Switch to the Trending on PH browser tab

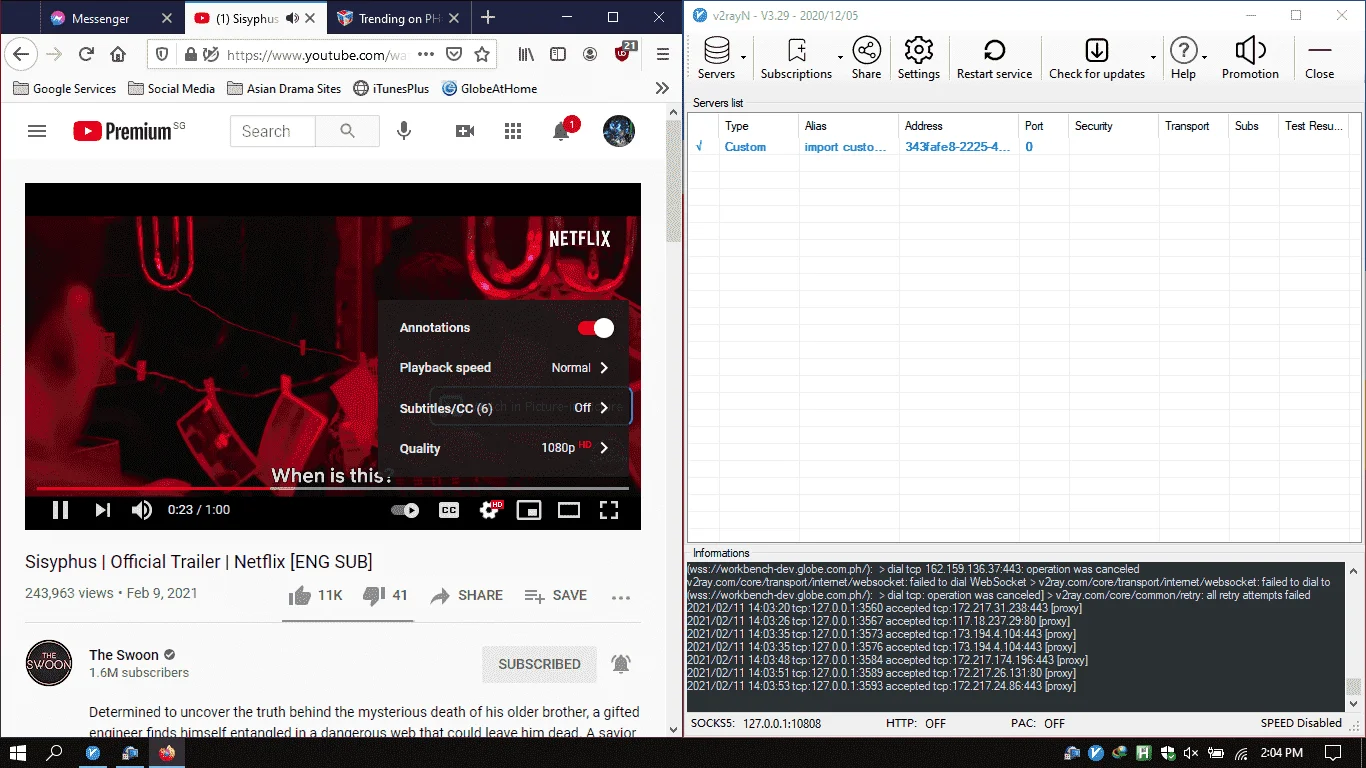point(399,18)
